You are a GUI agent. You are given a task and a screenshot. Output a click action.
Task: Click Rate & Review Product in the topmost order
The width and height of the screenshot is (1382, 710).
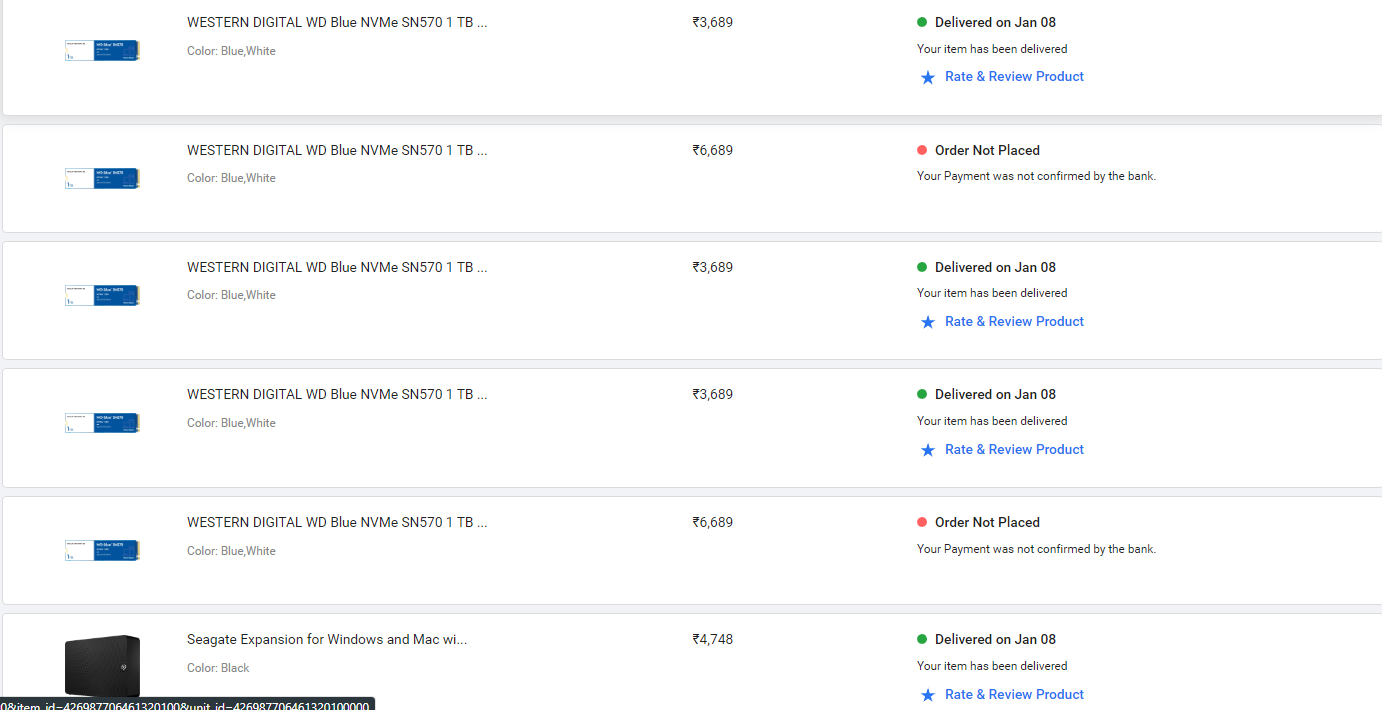tap(1014, 76)
